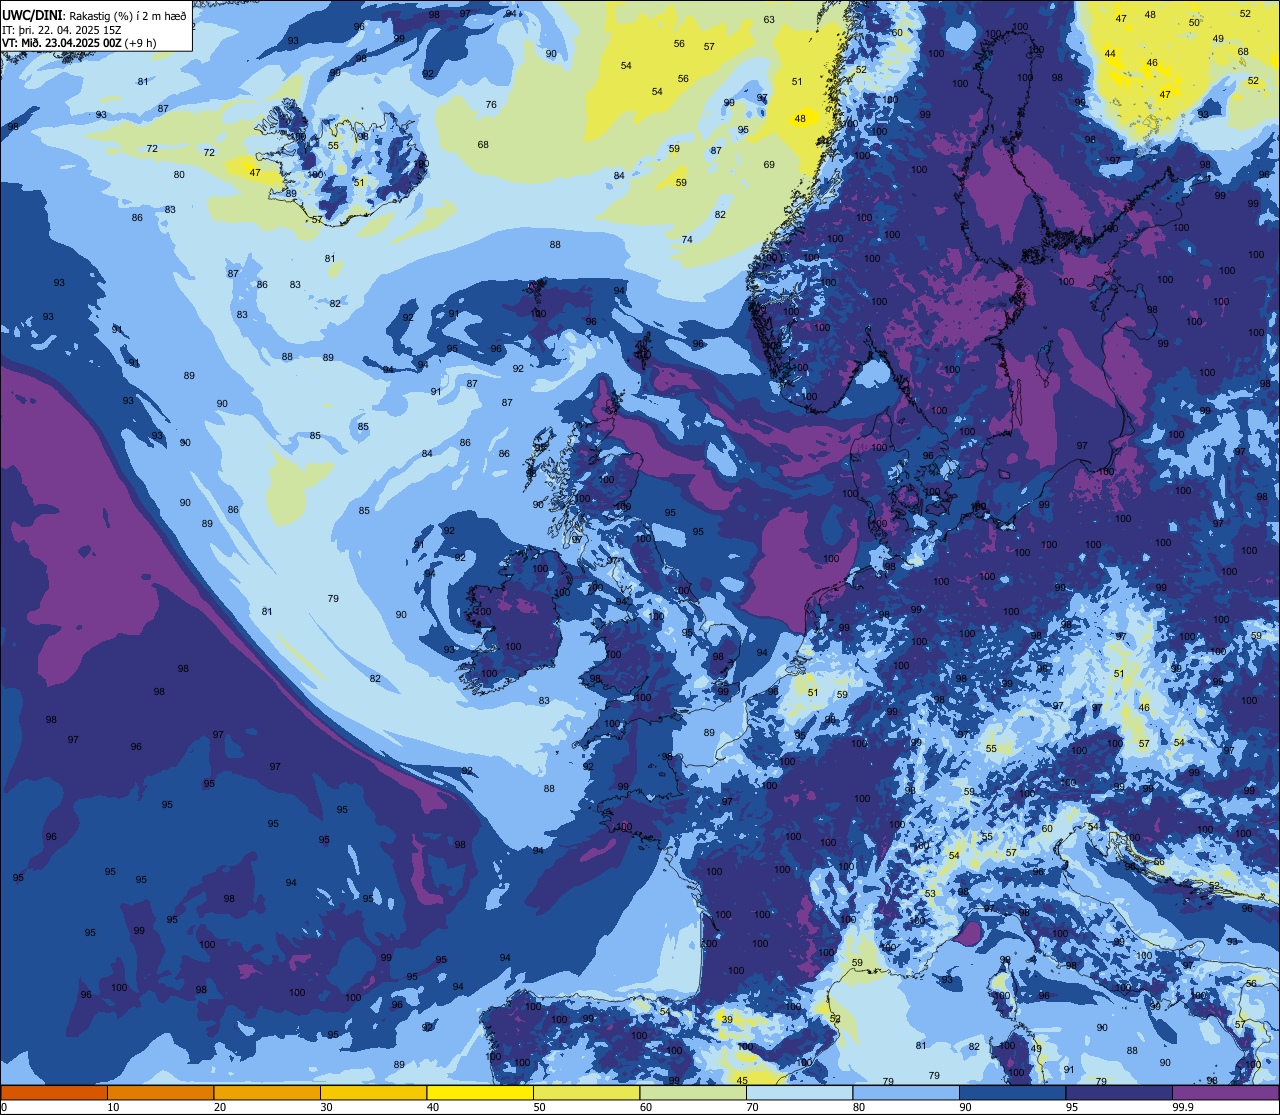Pick the 80–90 light blue legend swatch
The image size is (1280, 1115).
click(x=906, y=1092)
